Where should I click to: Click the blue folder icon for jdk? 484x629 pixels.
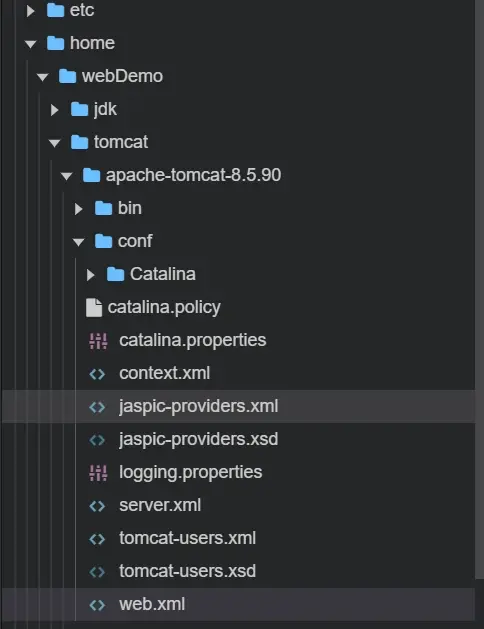coord(79,109)
